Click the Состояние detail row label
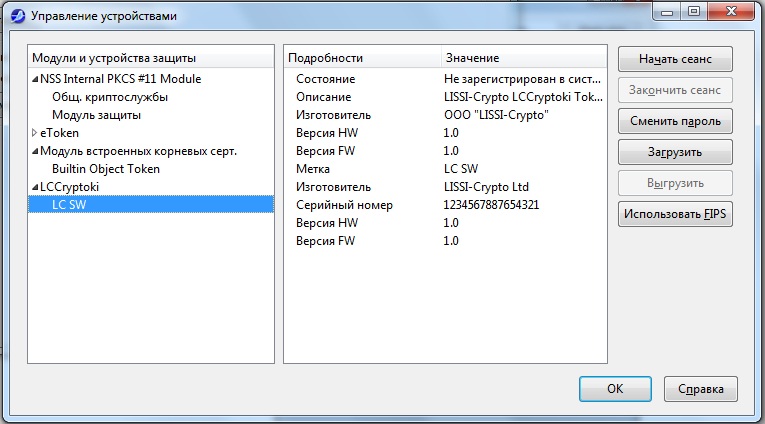Viewport: 765px width, 424px height. point(325,79)
